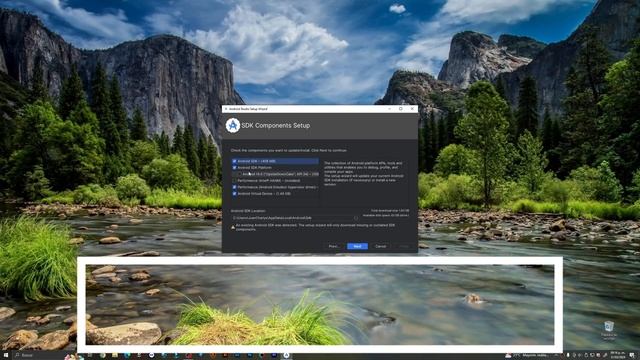Browse for SDK location folder icon
This screenshot has height=360, width=640.
[x=356, y=218]
